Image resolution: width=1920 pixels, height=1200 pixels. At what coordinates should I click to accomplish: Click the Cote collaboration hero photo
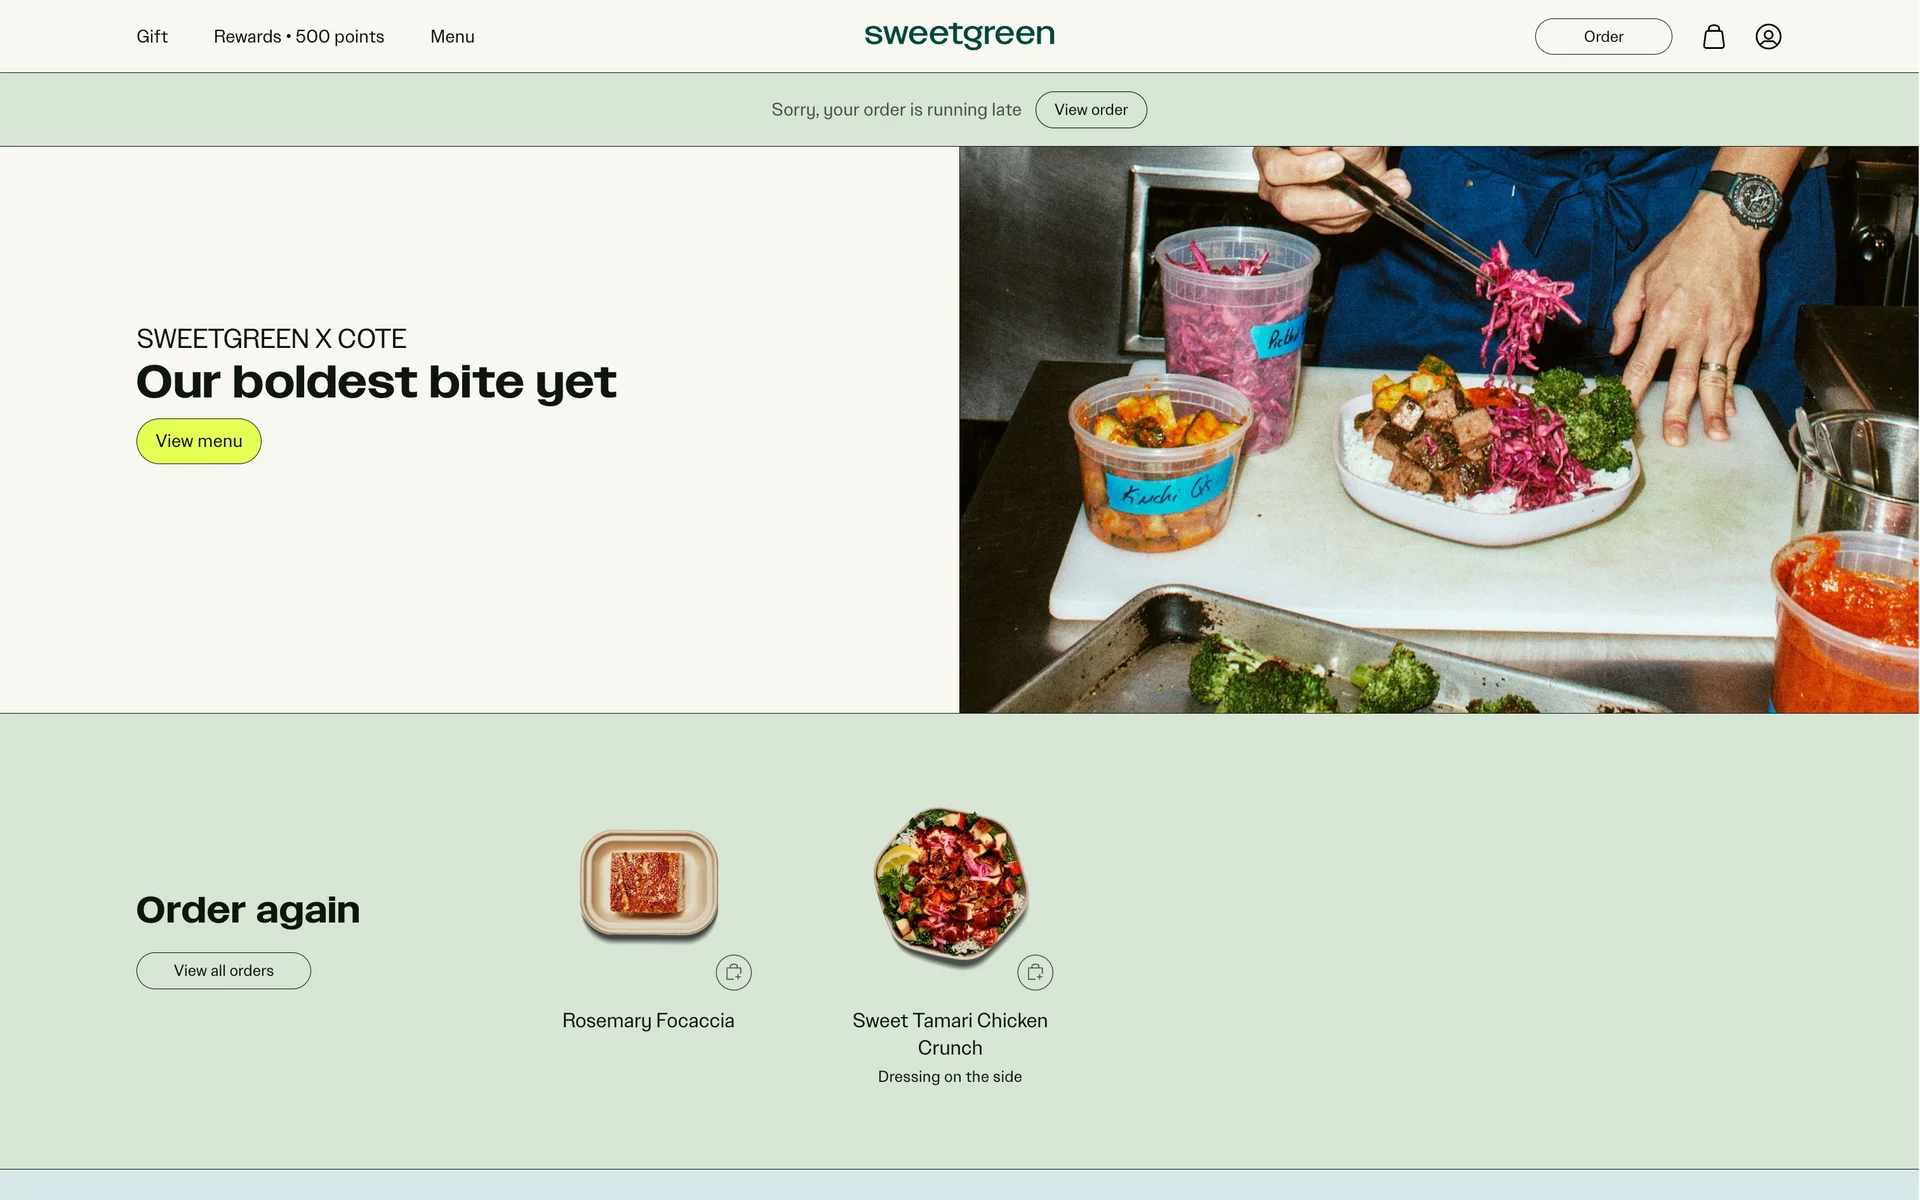1439,430
